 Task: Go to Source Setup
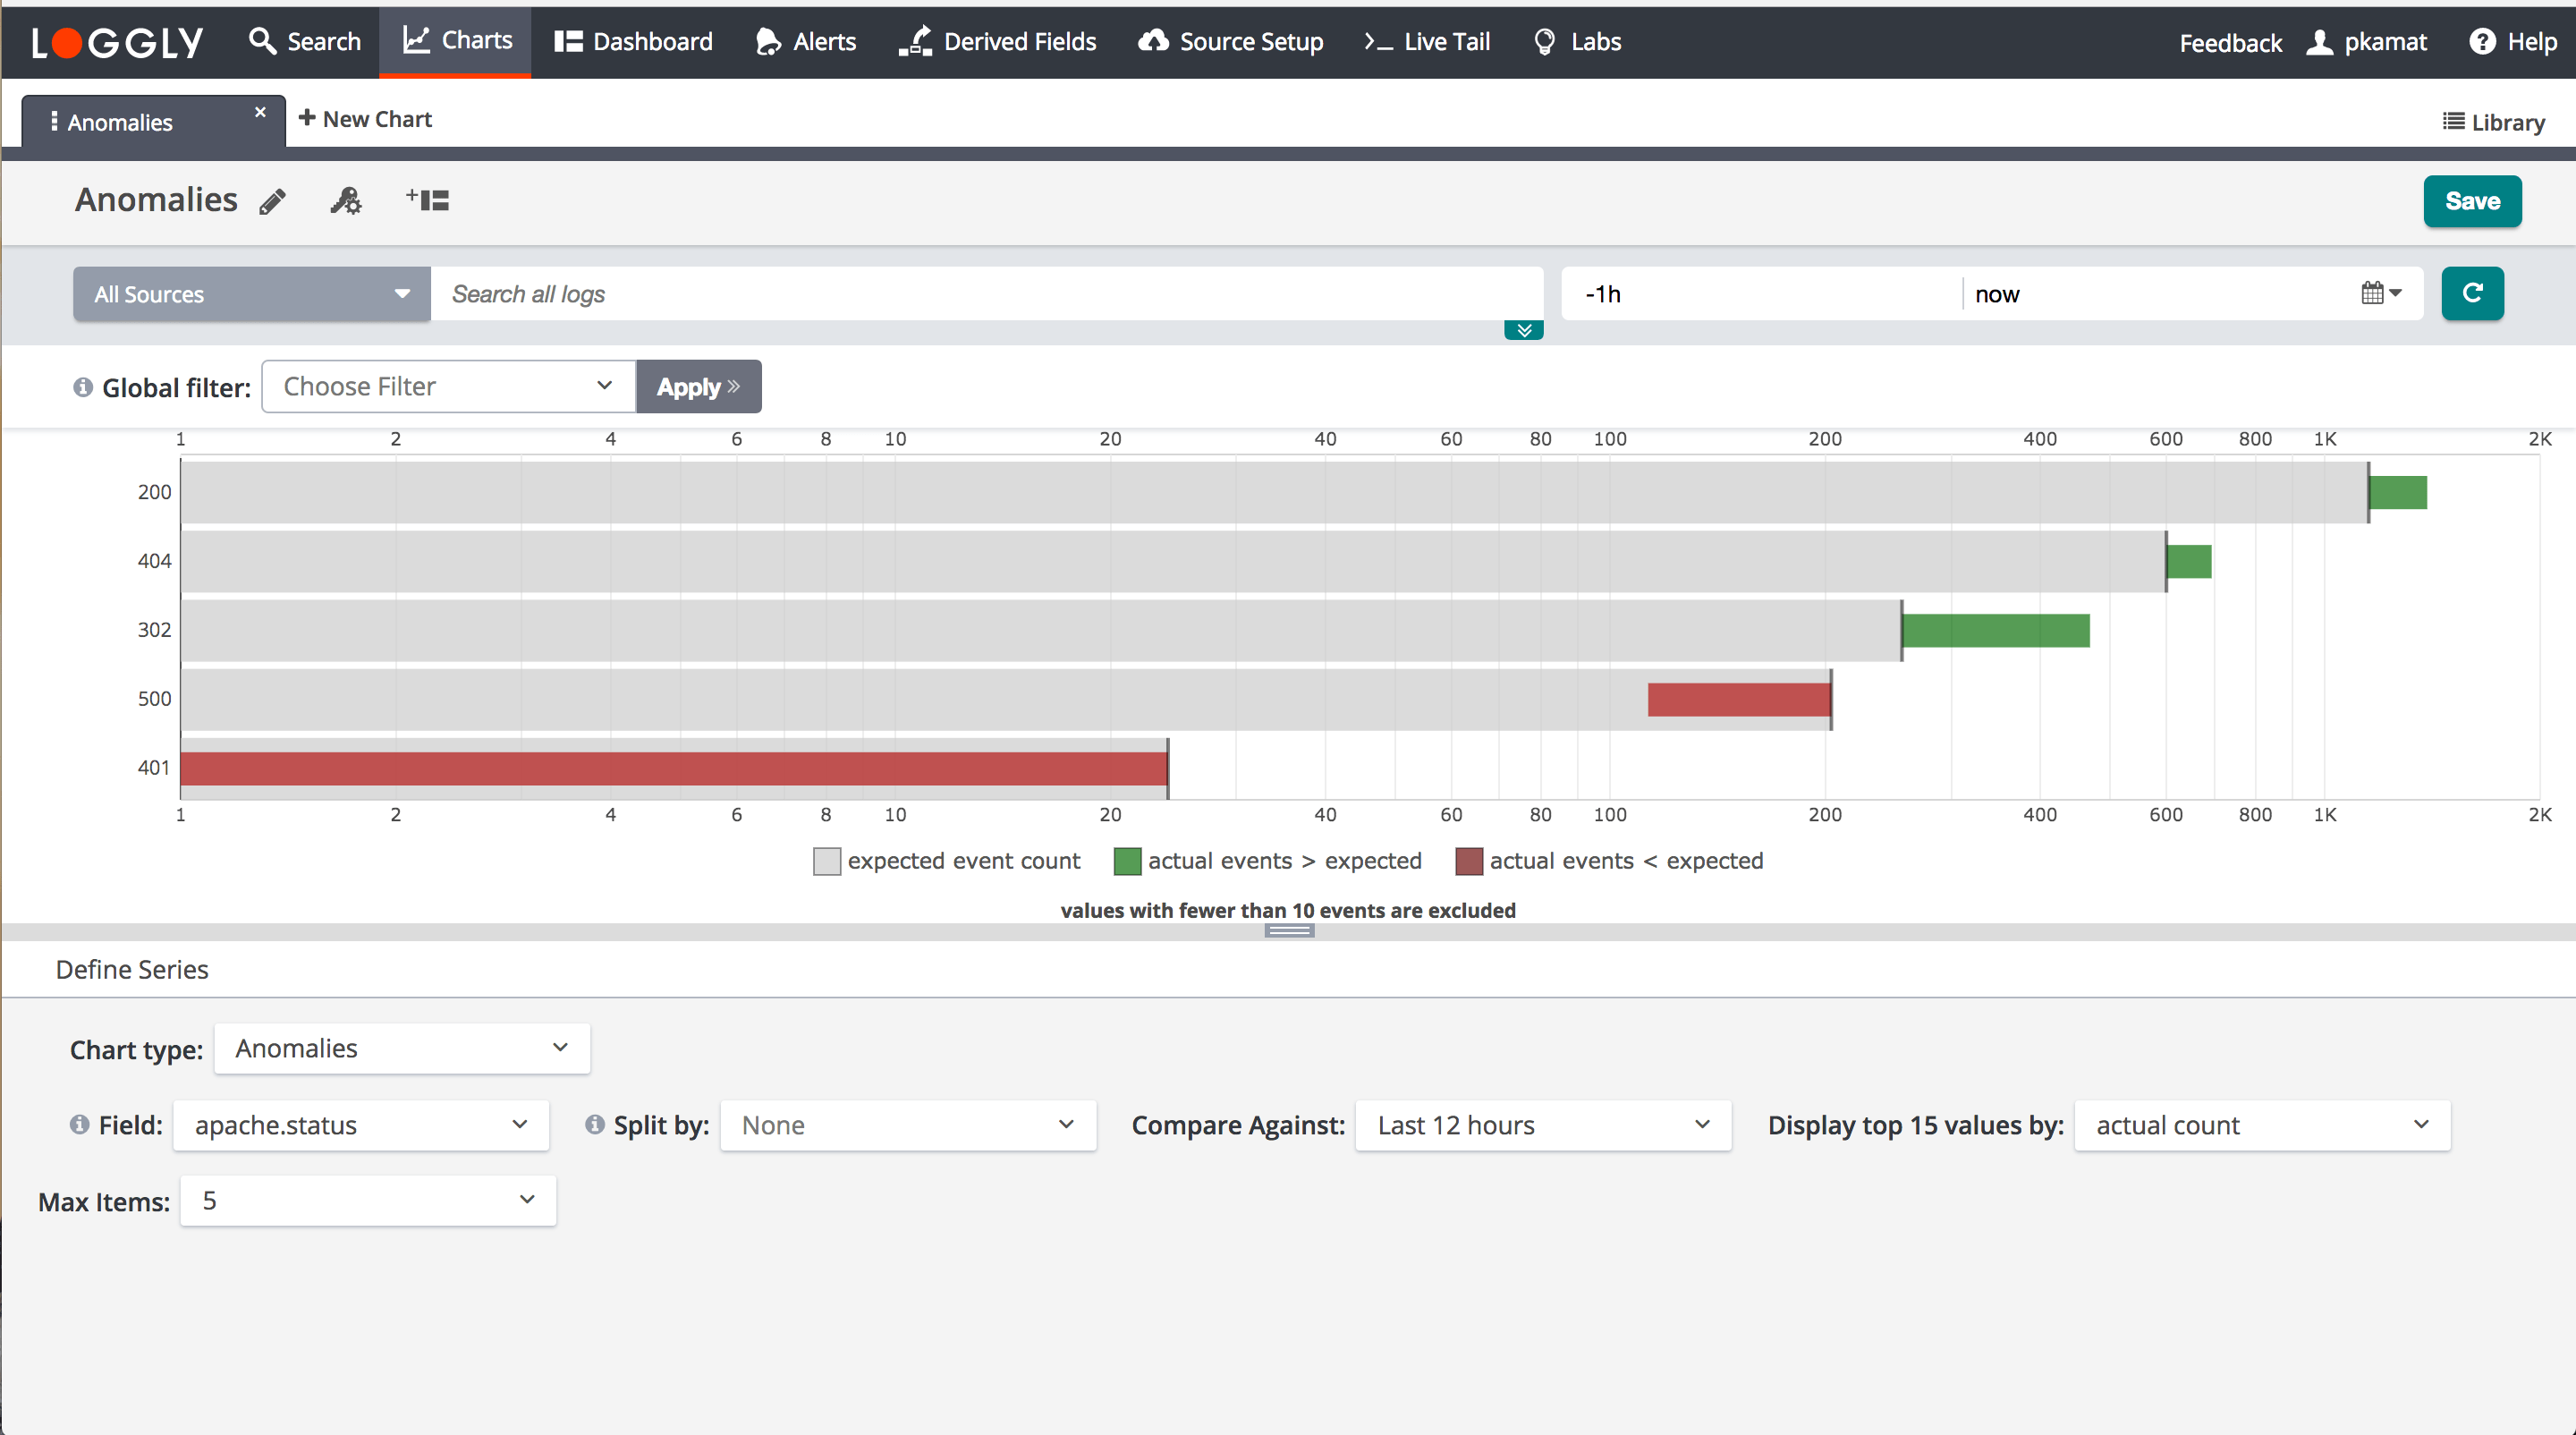1230,41
